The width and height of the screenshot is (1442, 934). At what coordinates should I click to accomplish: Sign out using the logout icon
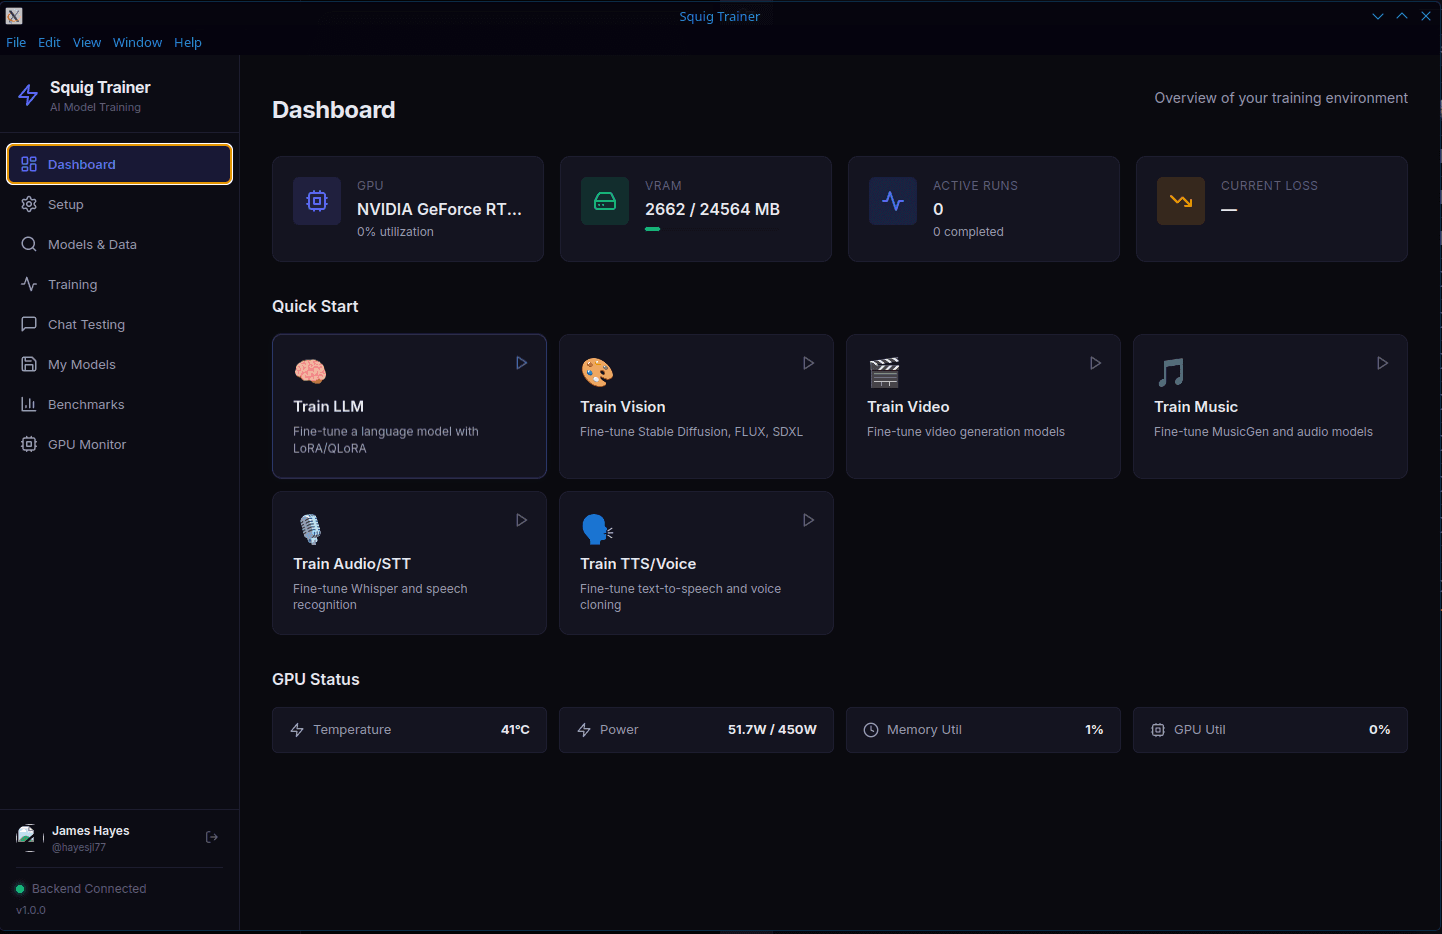tap(211, 837)
